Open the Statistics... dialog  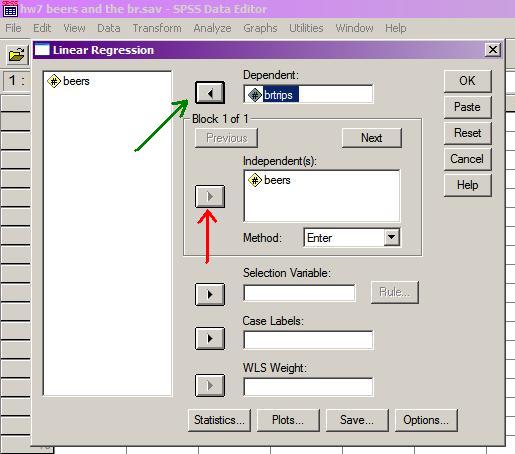pos(219,420)
